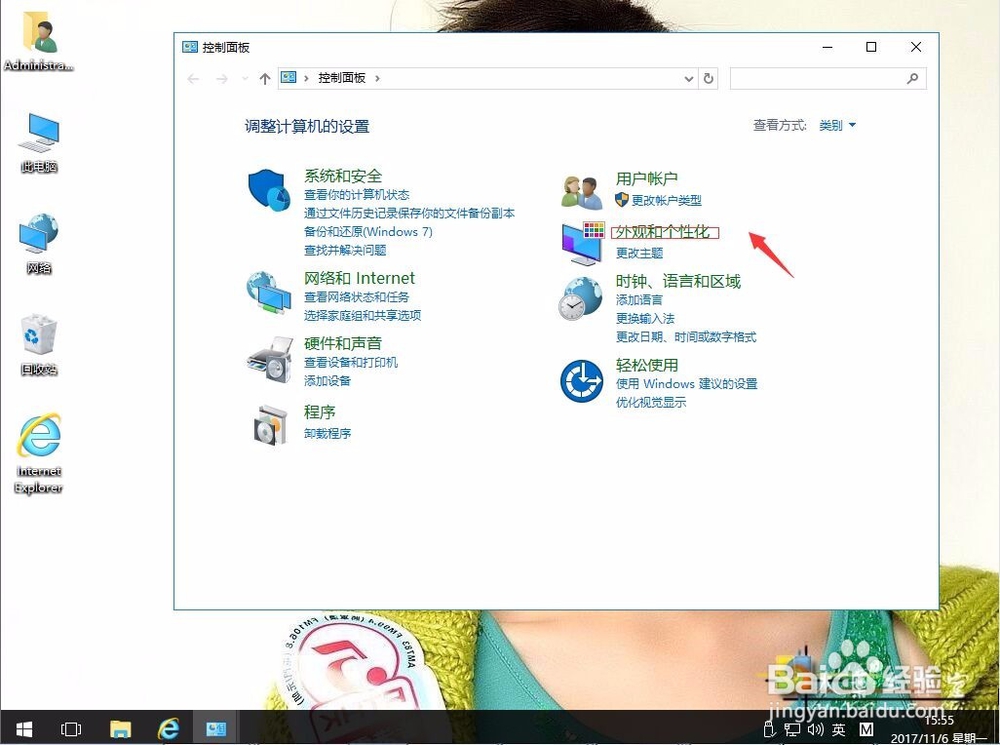
Task: Click the 控制面板 breadcrumb in address bar
Action: coord(342,78)
